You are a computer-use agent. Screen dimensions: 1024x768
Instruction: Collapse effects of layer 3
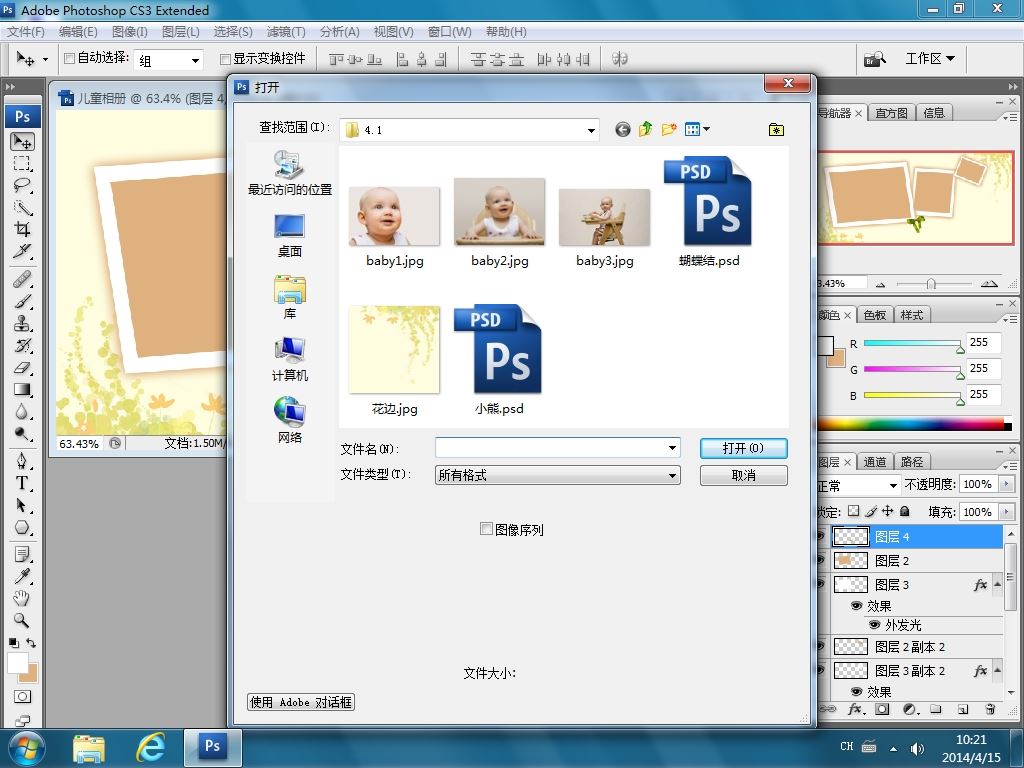[x=997, y=584]
